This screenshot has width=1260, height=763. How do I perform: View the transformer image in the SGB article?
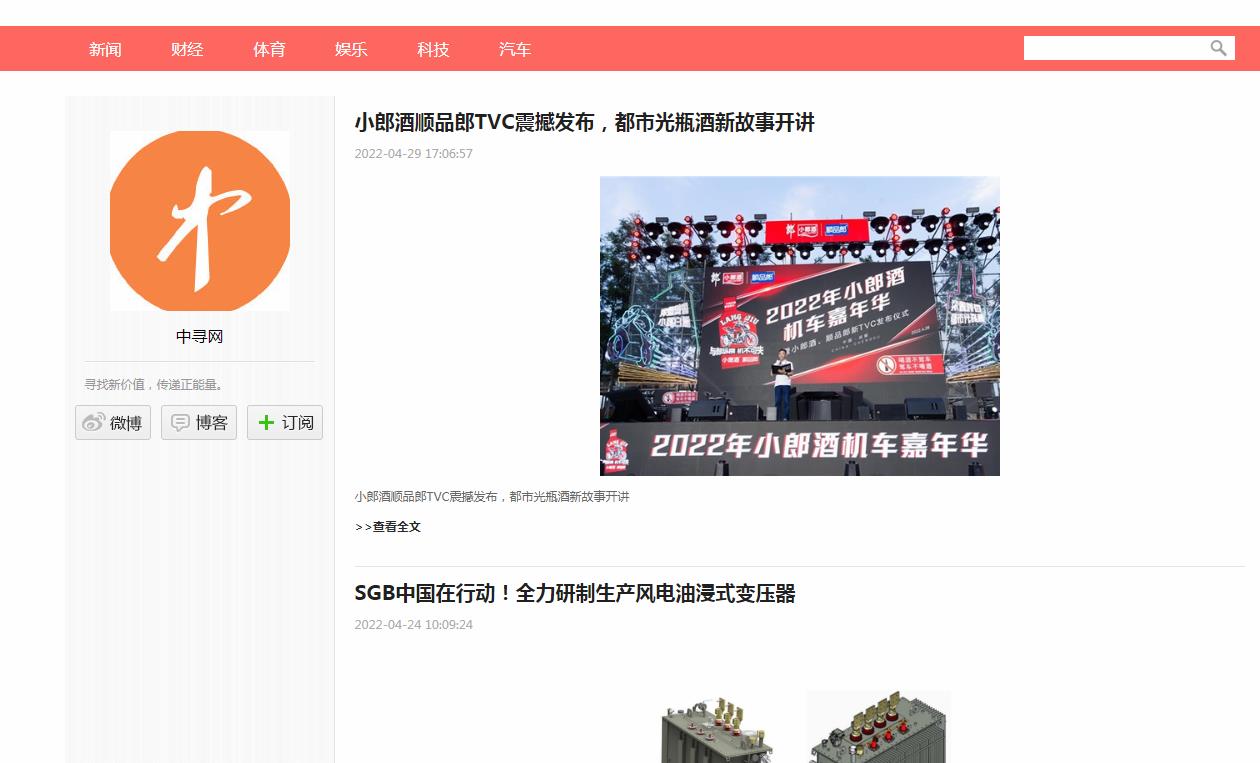805,726
